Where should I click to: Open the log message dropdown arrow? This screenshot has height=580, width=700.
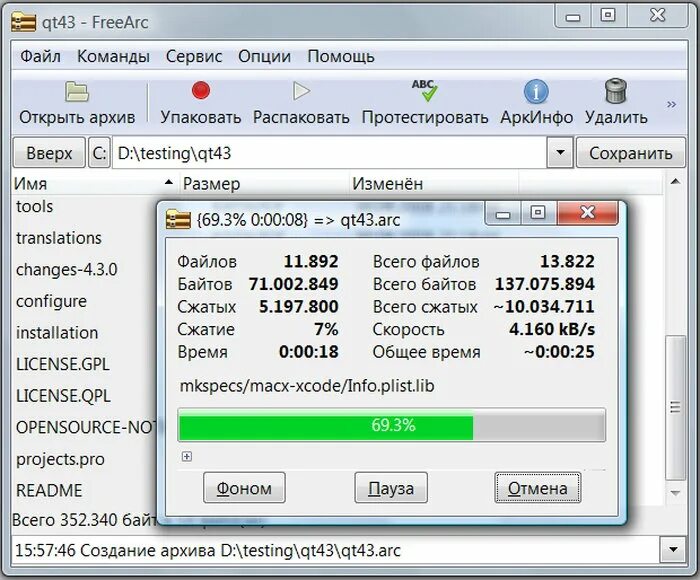pos(673,550)
